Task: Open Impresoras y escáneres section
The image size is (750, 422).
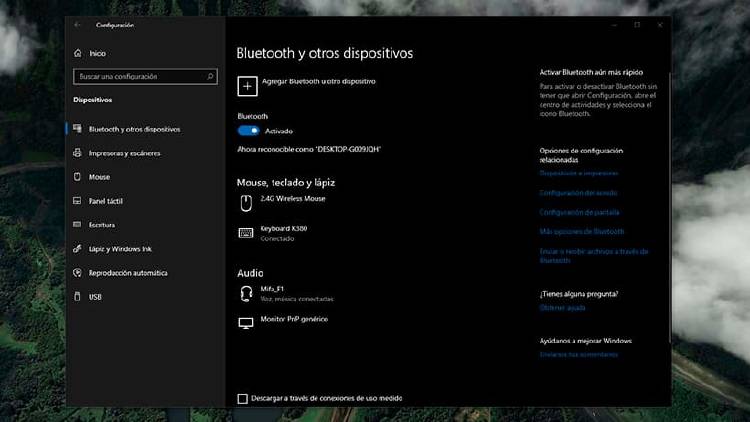Action: pos(124,153)
